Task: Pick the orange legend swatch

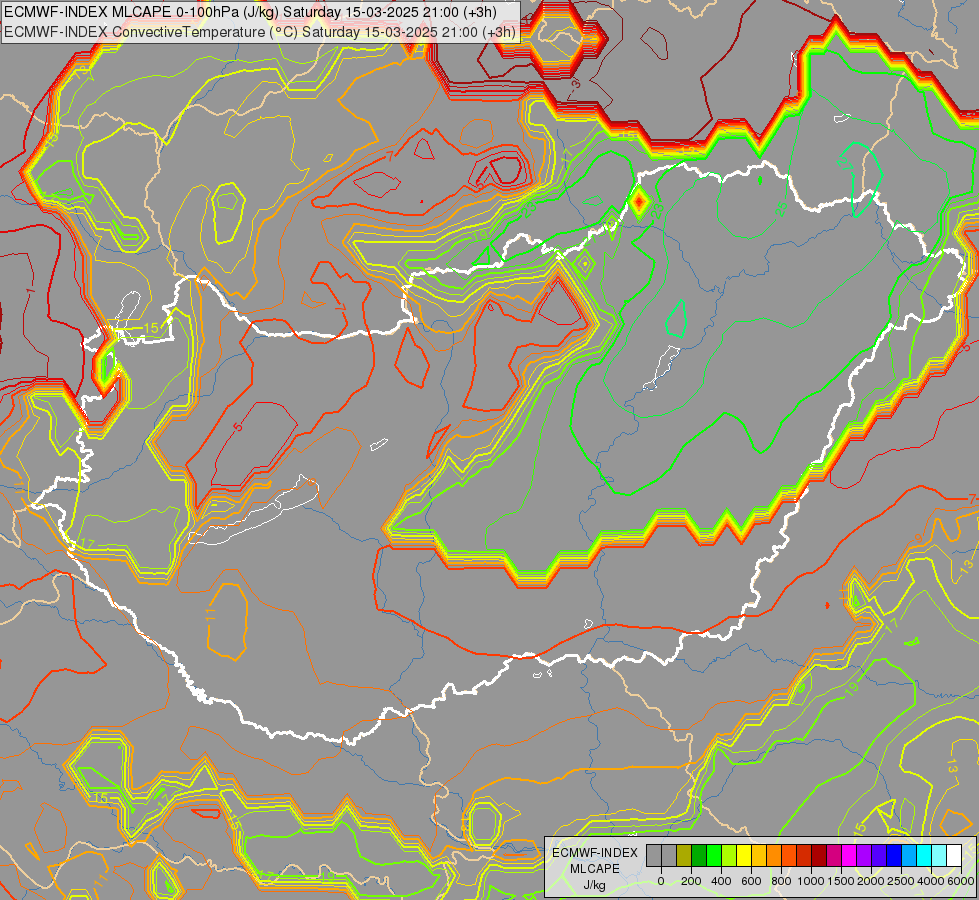Action: [x=774, y=856]
